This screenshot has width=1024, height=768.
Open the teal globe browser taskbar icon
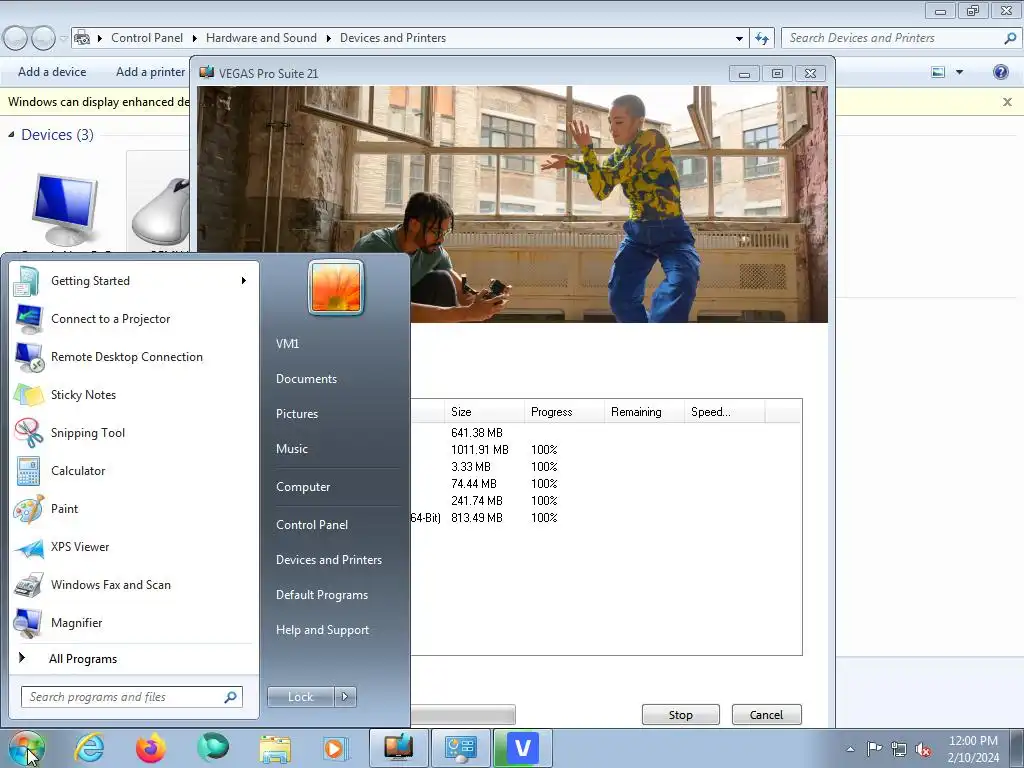[213, 748]
